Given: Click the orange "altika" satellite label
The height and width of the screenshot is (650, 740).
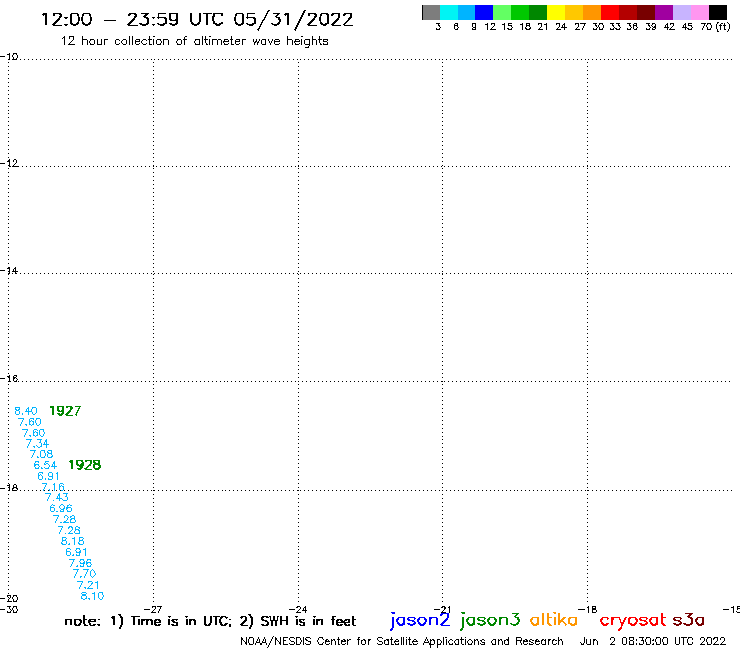Looking at the screenshot, I should click(x=554, y=619).
